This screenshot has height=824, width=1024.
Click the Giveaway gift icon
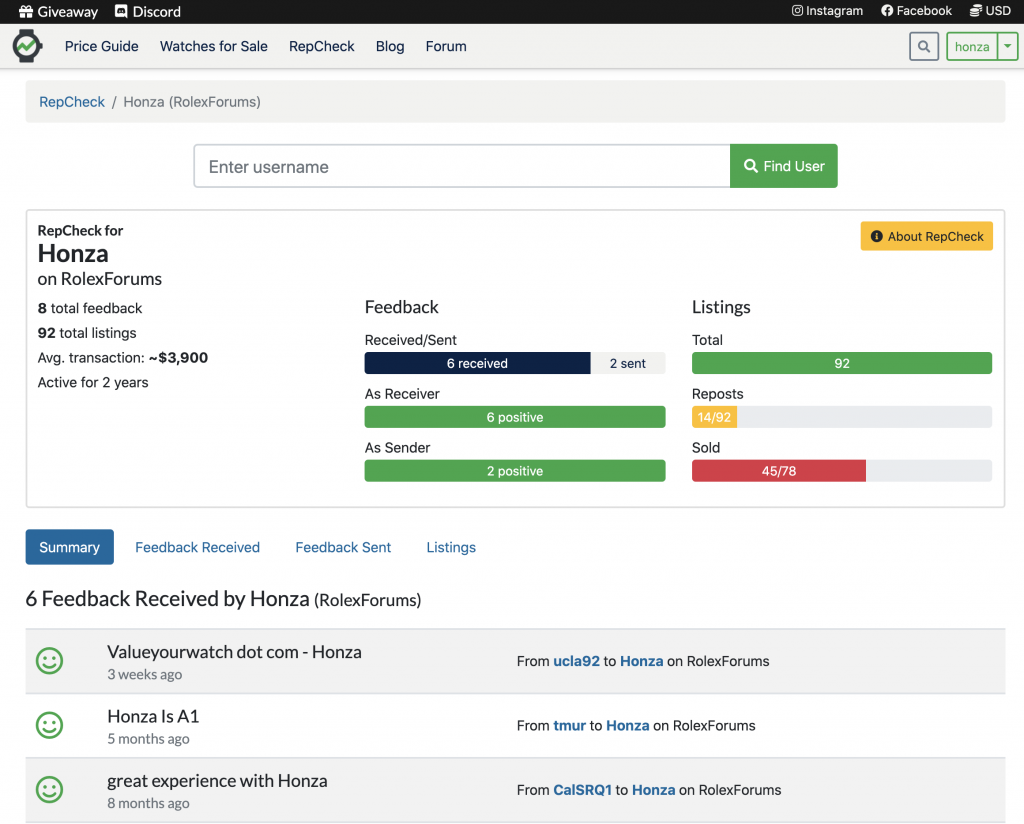(26, 11)
